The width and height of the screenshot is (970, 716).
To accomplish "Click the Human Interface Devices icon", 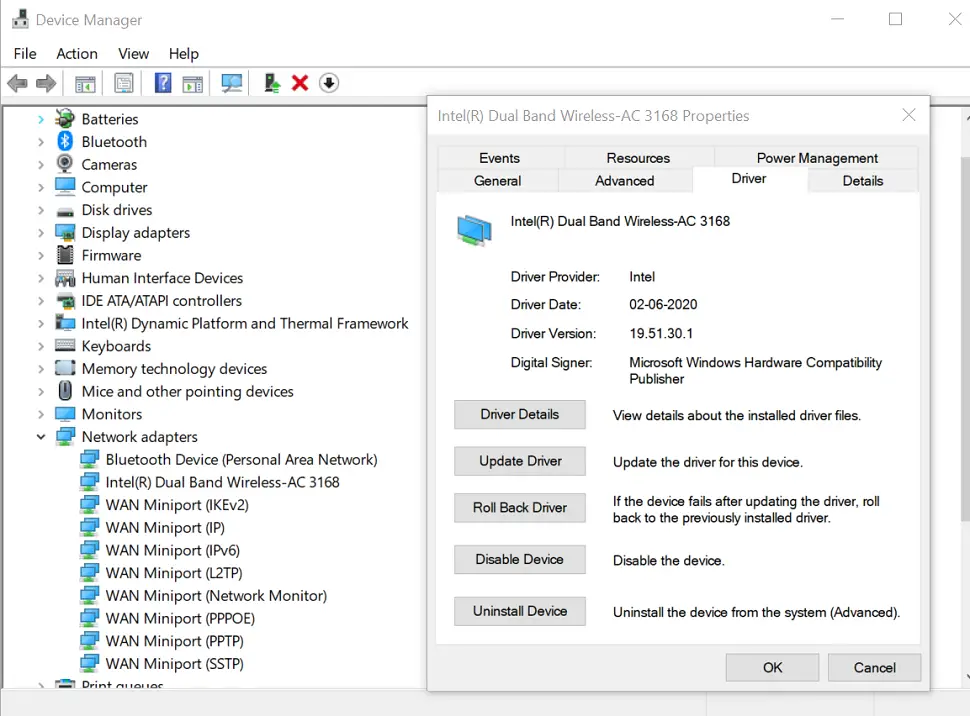I will point(65,278).
